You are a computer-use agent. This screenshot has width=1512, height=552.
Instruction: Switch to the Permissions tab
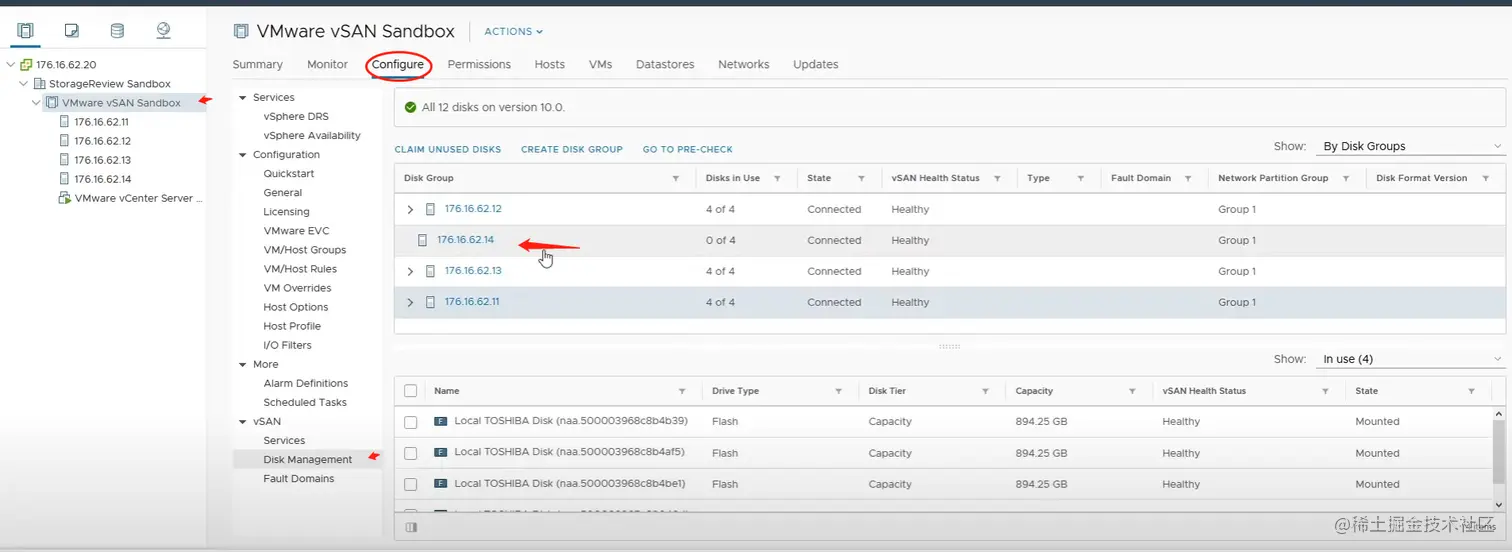point(479,64)
